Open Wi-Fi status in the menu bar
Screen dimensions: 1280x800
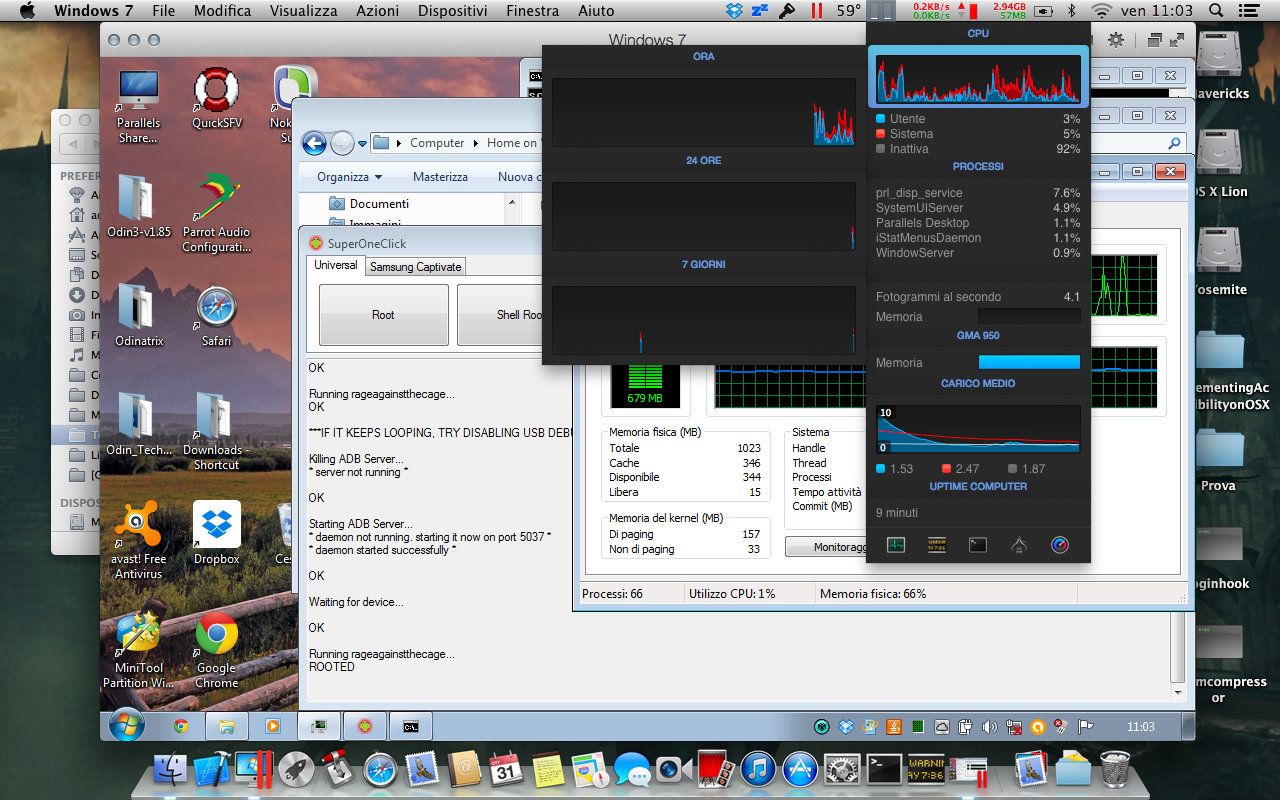coord(1102,11)
